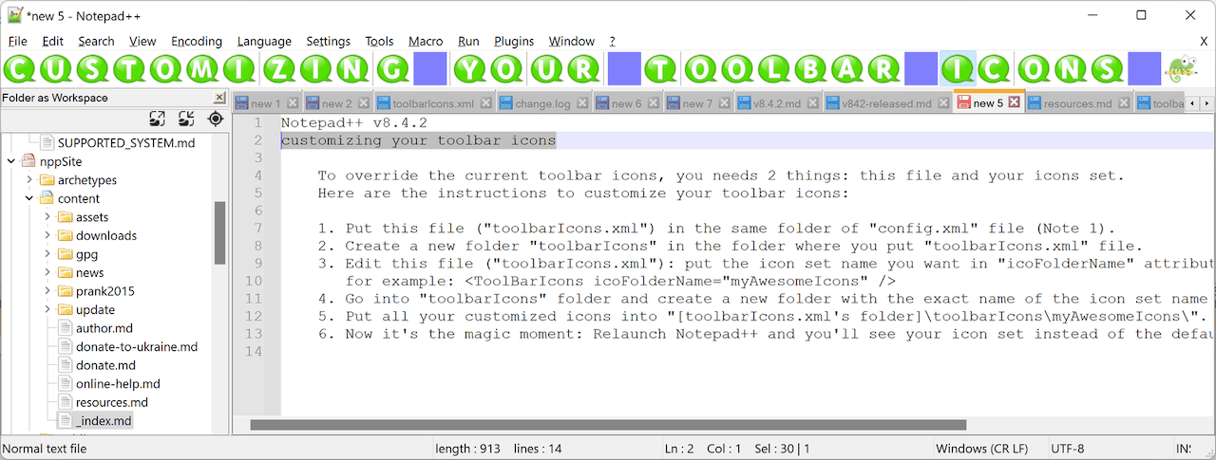Open the Plugins menu
The width and height of the screenshot is (1216, 460).
tap(514, 41)
